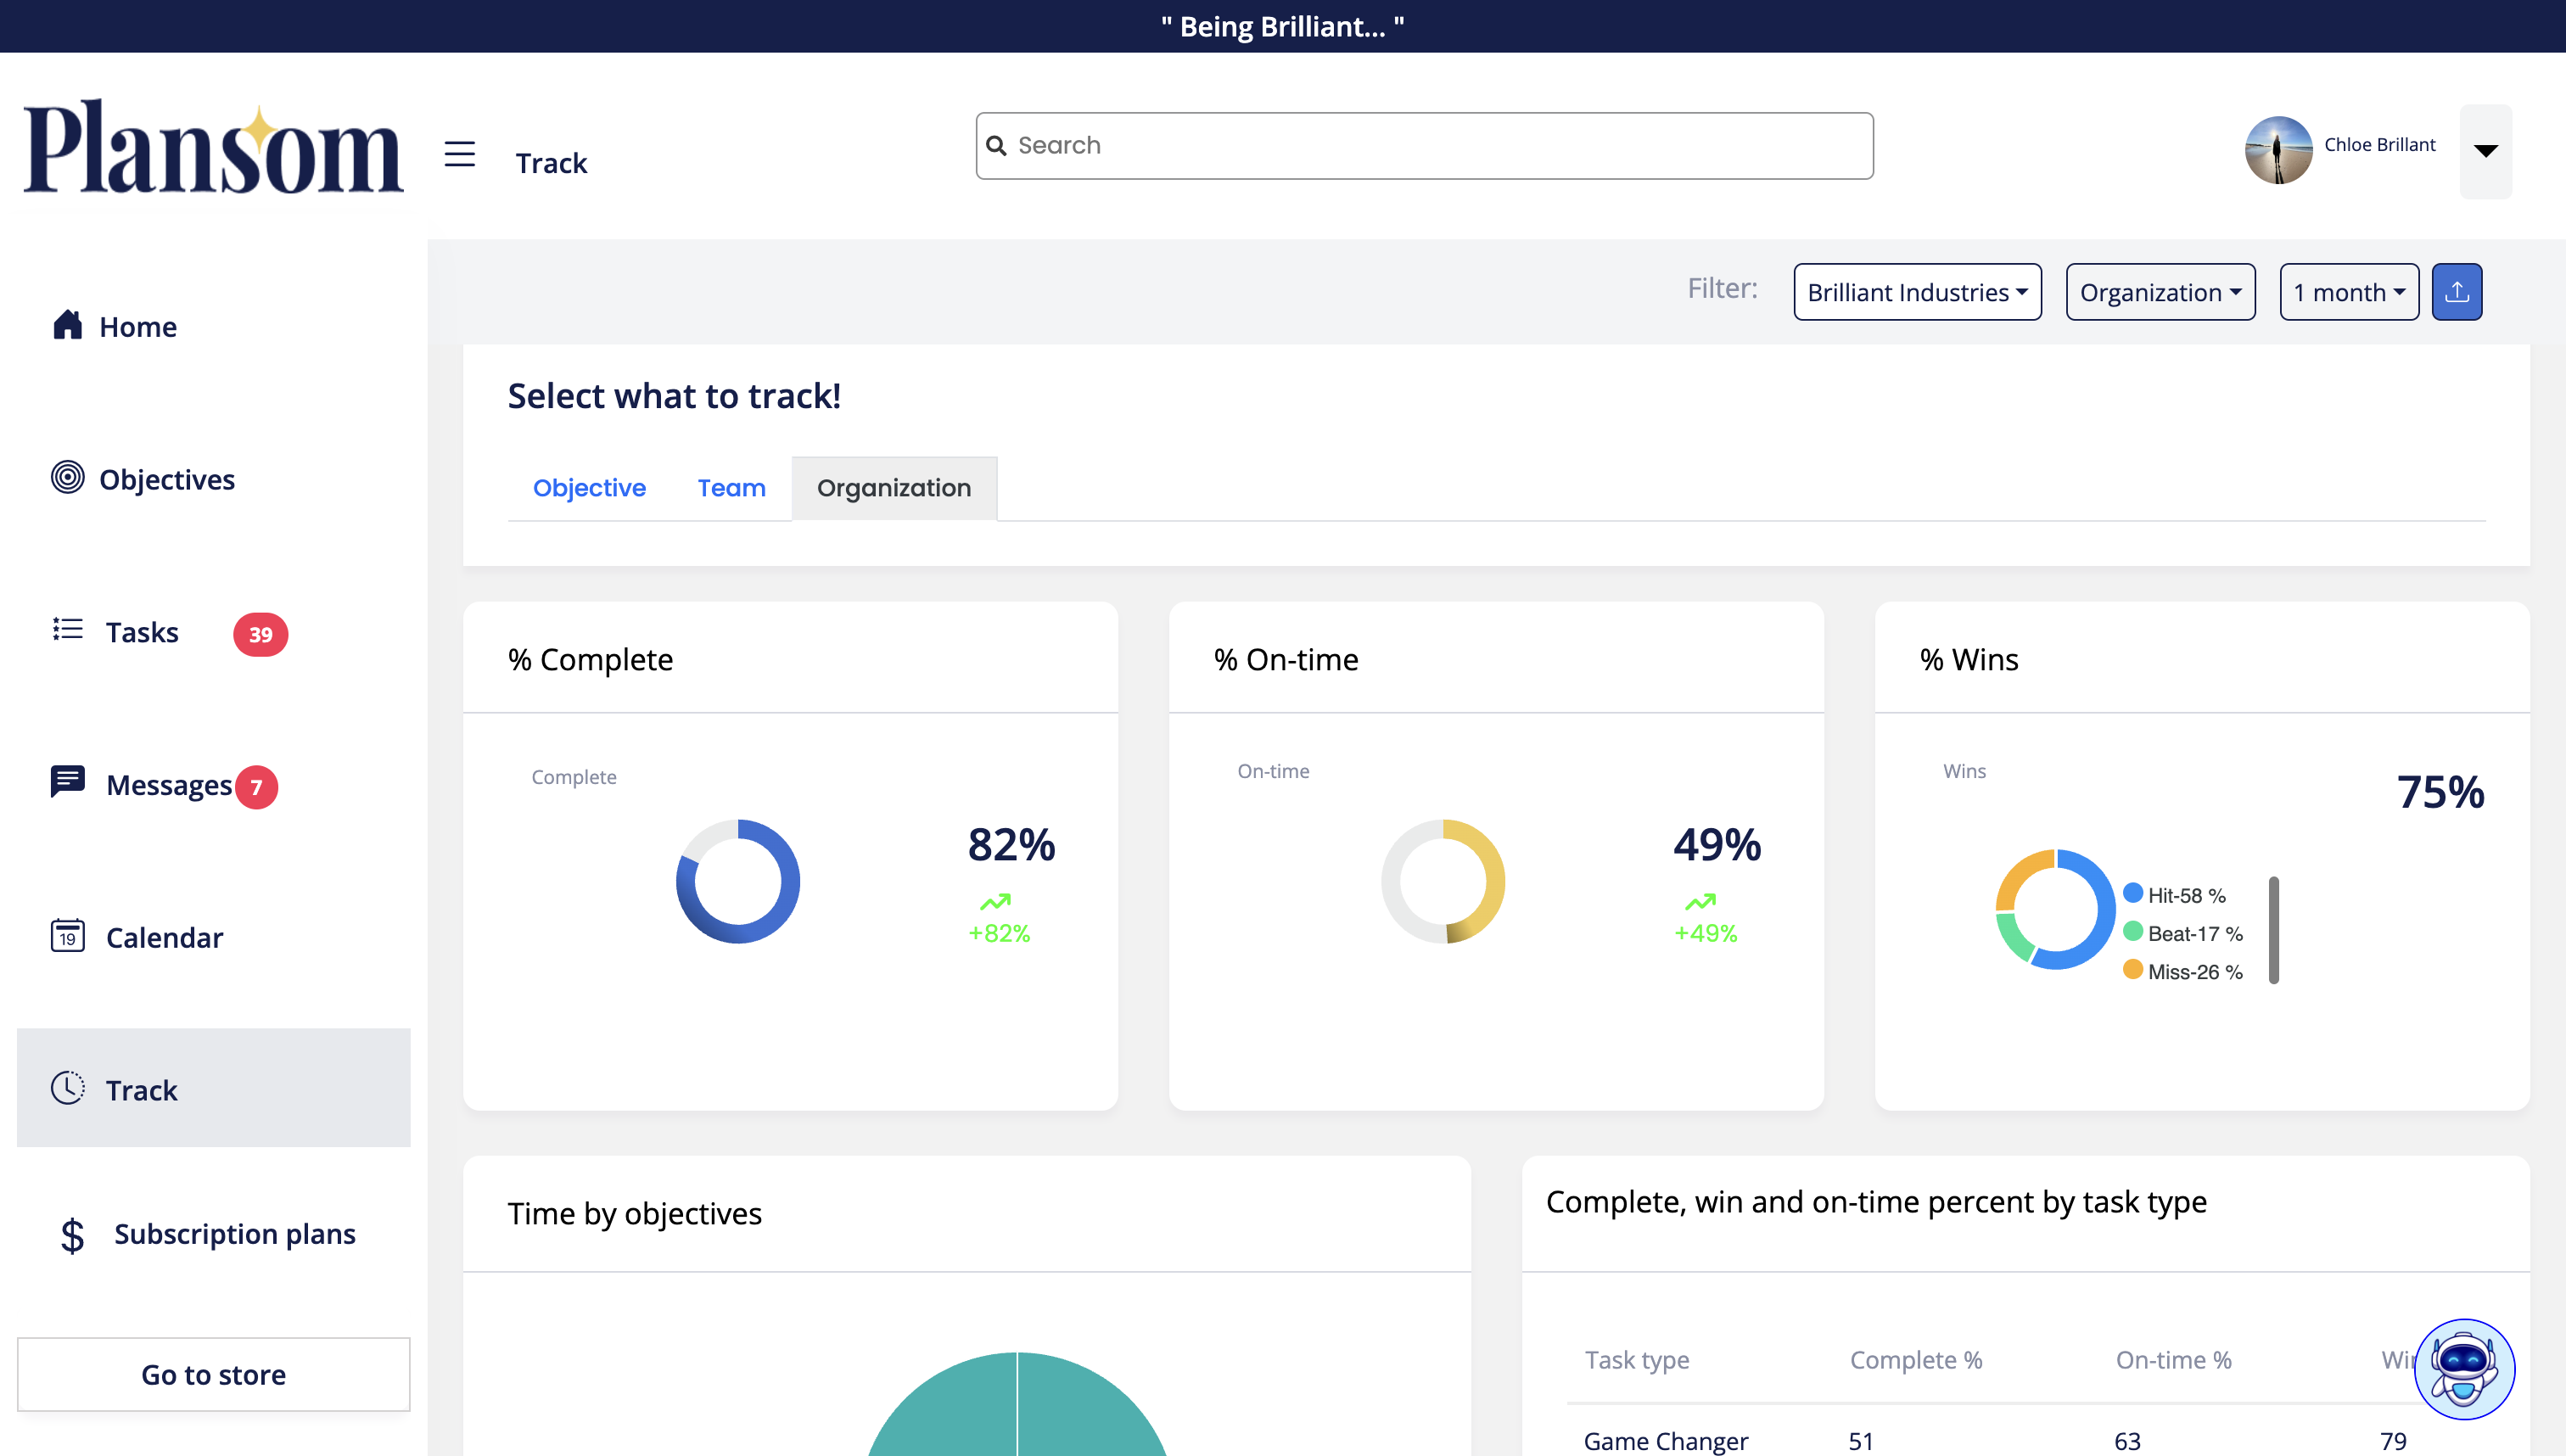Open Messages chat bubble icon
Image resolution: width=2566 pixels, height=1456 pixels.
tap(67, 781)
